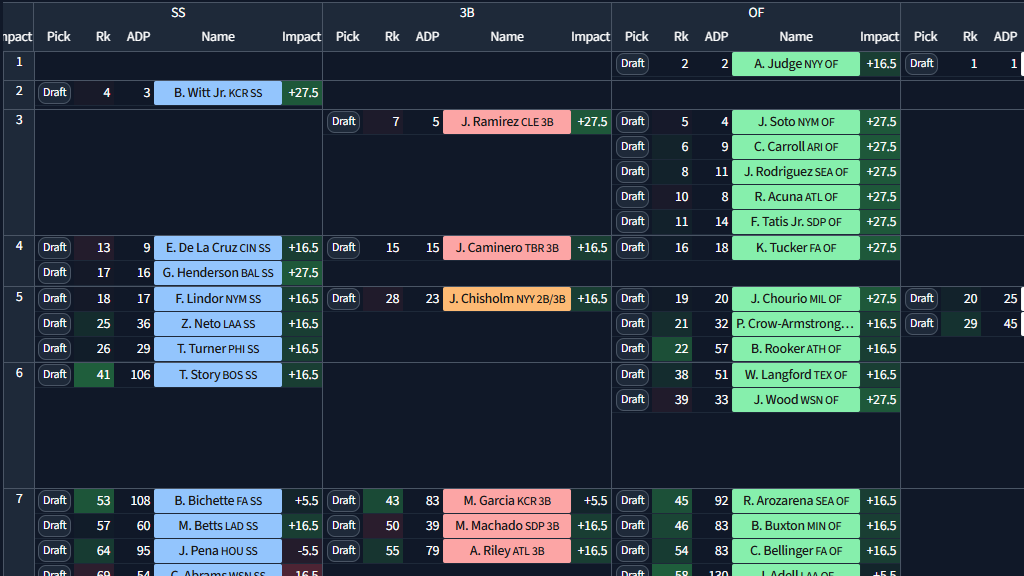Draft M. Machado with Draft button
The width and height of the screenshot is (1024, 576).
[344, 525]
